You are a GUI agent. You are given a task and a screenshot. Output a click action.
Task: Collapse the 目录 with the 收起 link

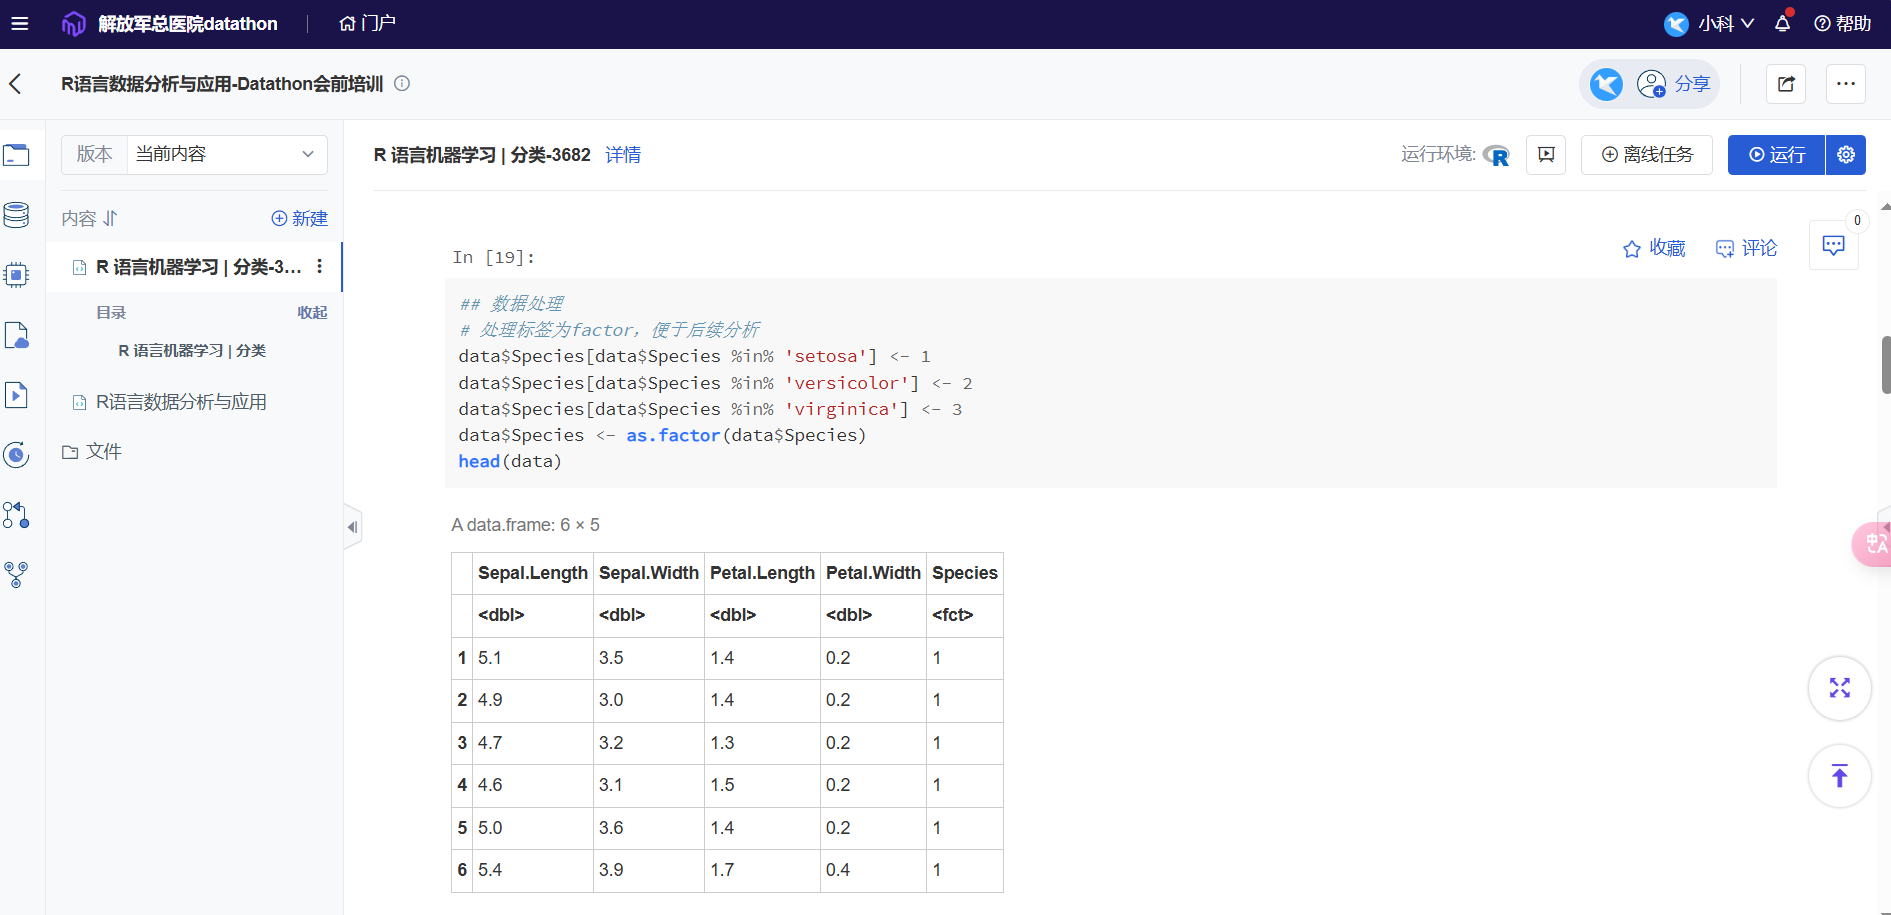(x=311, y=312)
